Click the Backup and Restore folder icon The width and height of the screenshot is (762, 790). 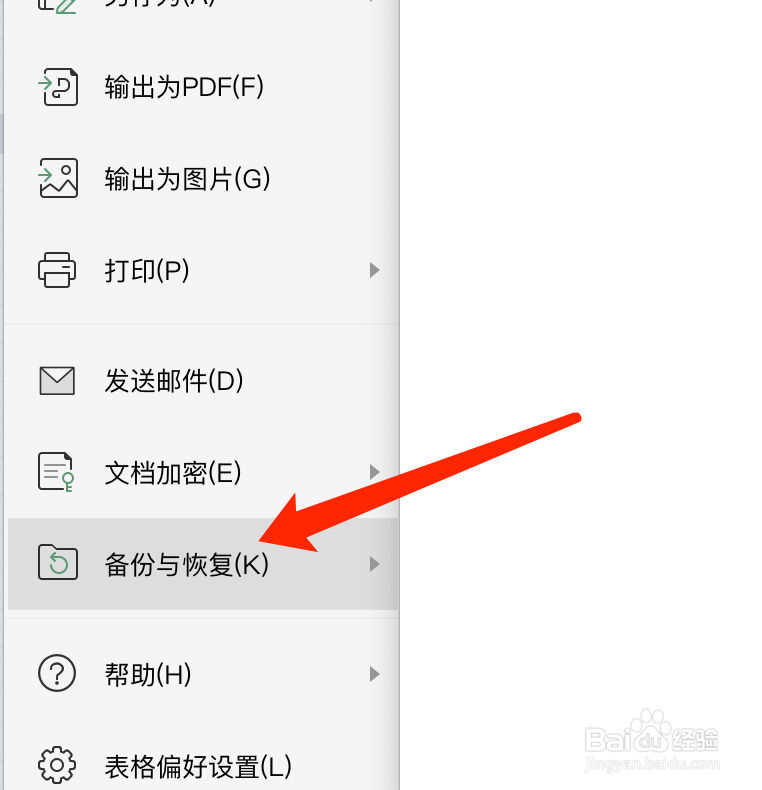(x=58, y=562)
